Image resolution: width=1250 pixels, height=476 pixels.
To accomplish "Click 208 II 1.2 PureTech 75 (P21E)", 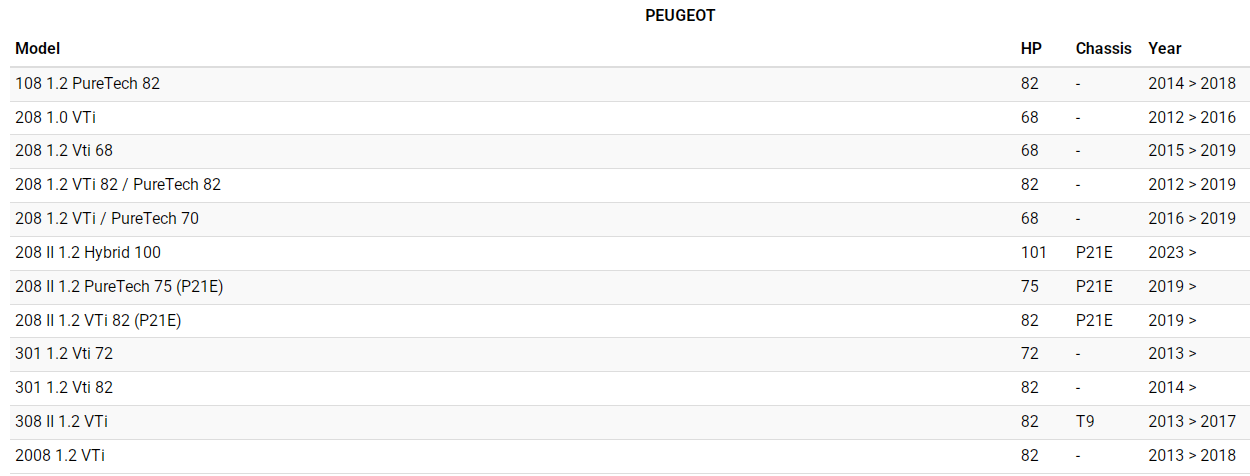I will click(x=119, y=287).
